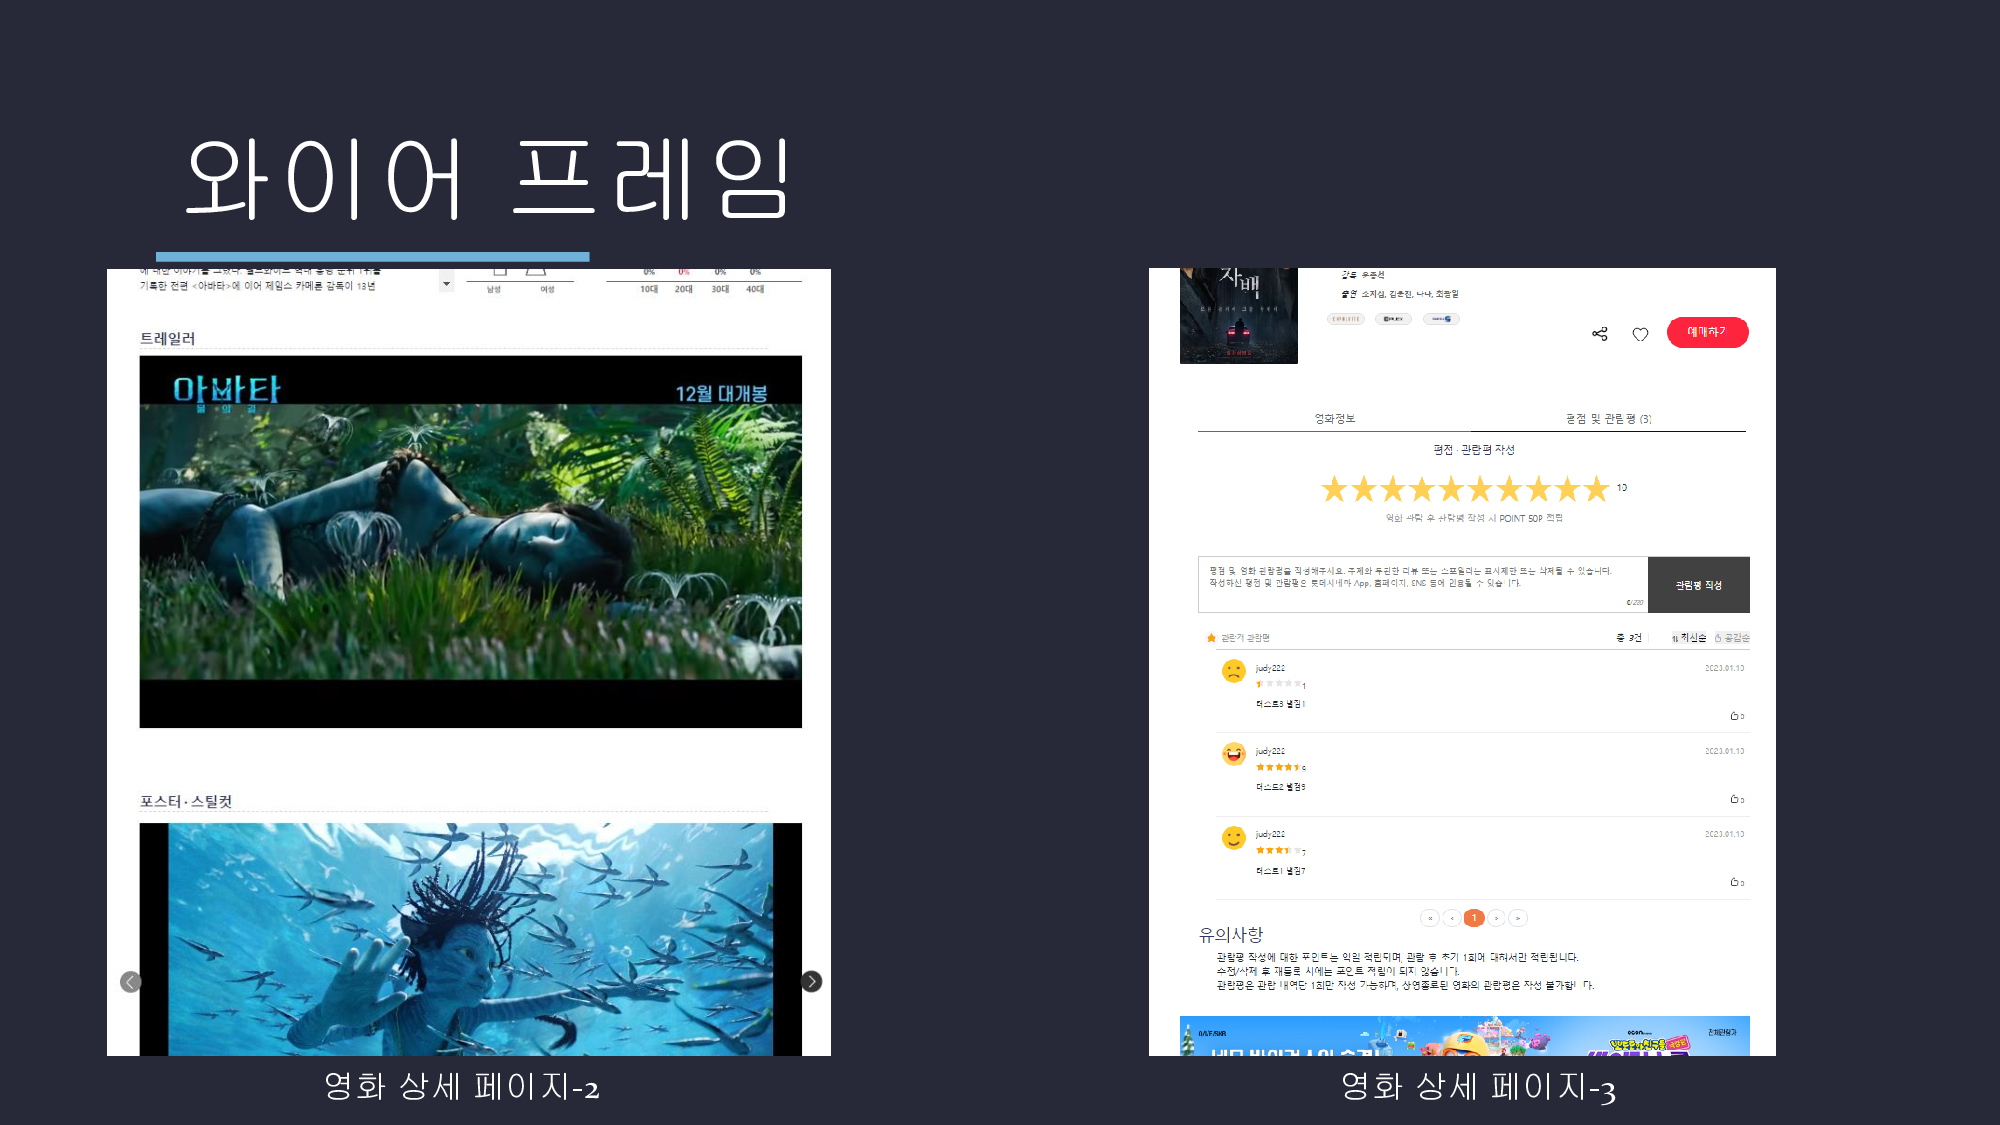
Task: Click the underwater Avatar still image
Action: point(470,940)
